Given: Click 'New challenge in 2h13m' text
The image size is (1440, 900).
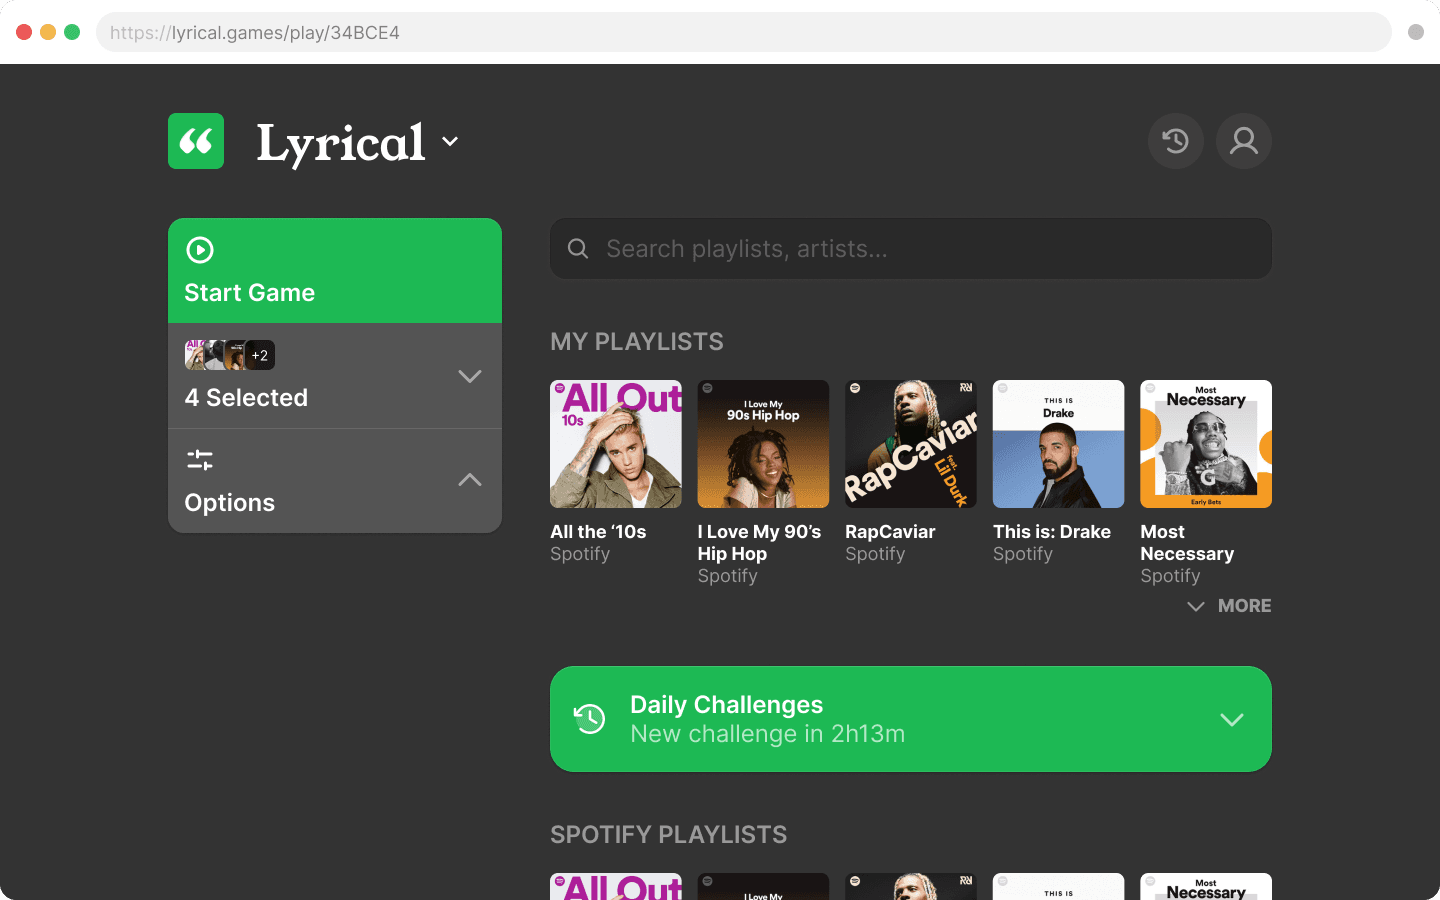Looking at the screenshot, I should (x=767, y=734).
